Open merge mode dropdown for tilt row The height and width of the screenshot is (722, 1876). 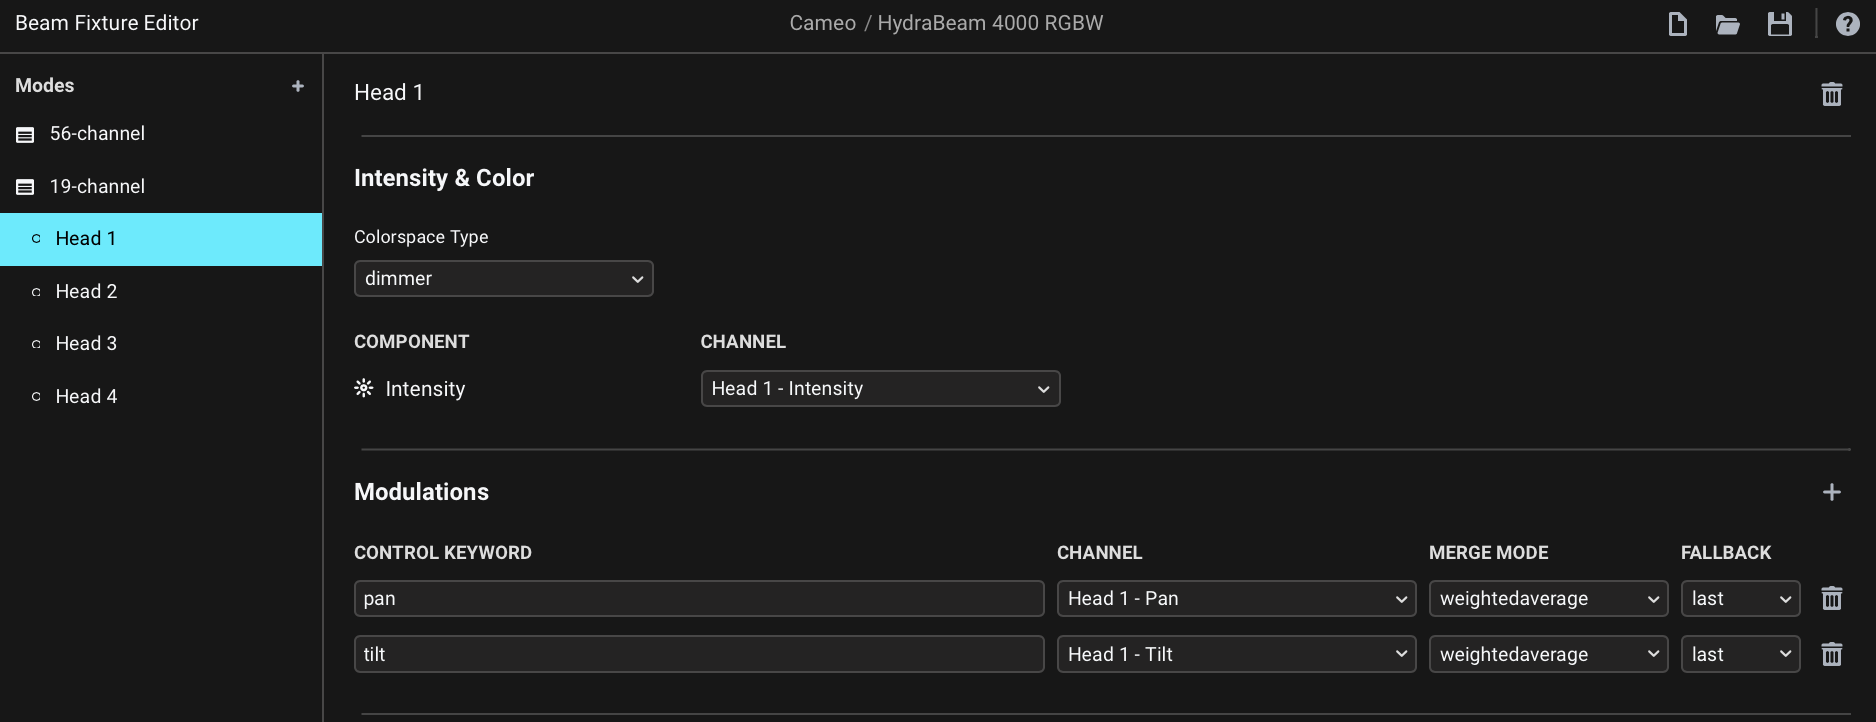tap(1547, 655)
